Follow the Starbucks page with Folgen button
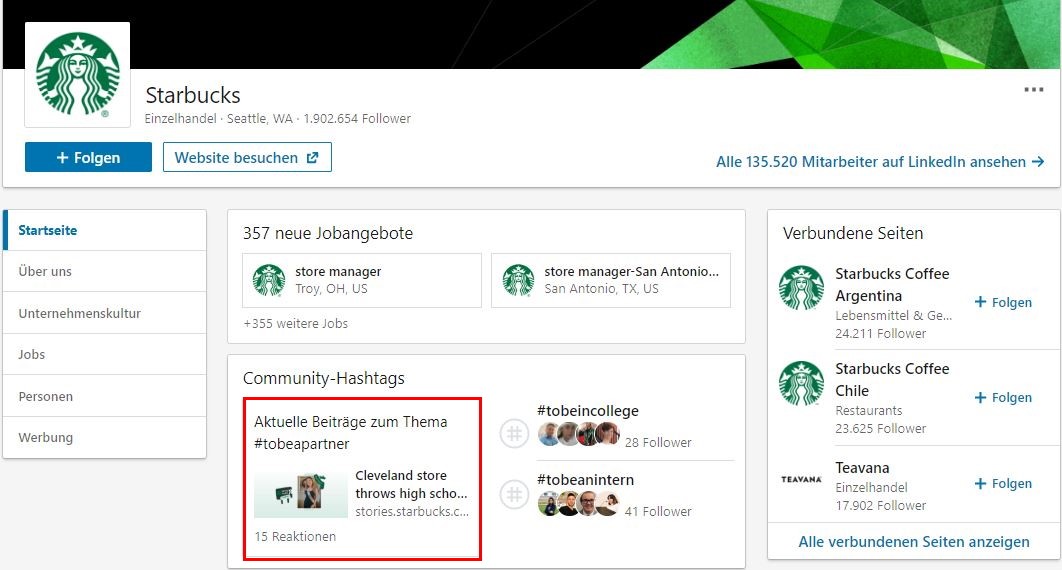Image resolution: width=1062 pixels, height=570 pixels. tap(88, 157)
